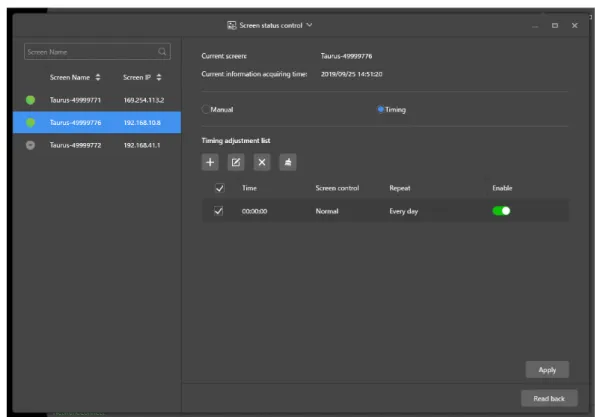Click the Apply button
Screen dimensions: 595x417
pos(547,370)
